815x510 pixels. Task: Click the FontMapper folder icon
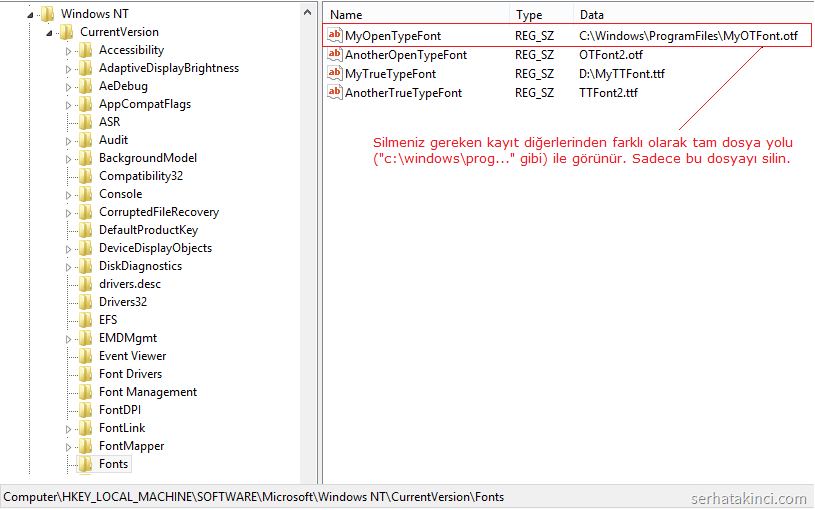pyautogui.click(x=86, y=446)
